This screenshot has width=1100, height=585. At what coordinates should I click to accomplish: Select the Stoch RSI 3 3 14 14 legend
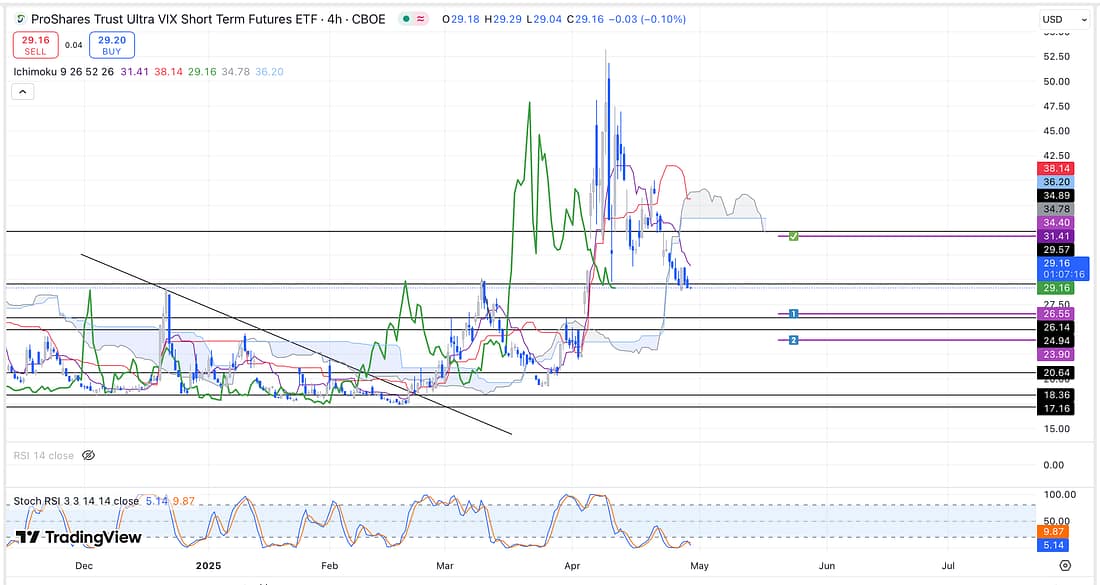(x=76, y=501)
